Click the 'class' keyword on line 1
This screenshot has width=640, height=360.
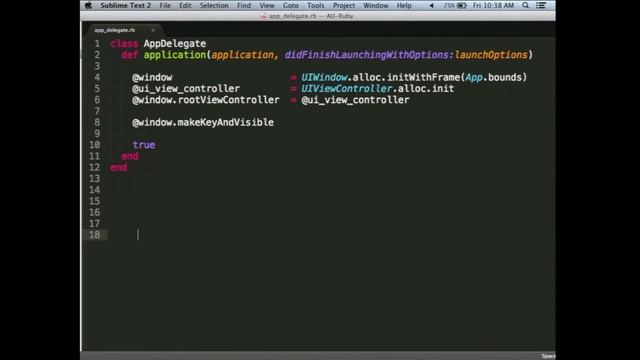coord(124,44)
